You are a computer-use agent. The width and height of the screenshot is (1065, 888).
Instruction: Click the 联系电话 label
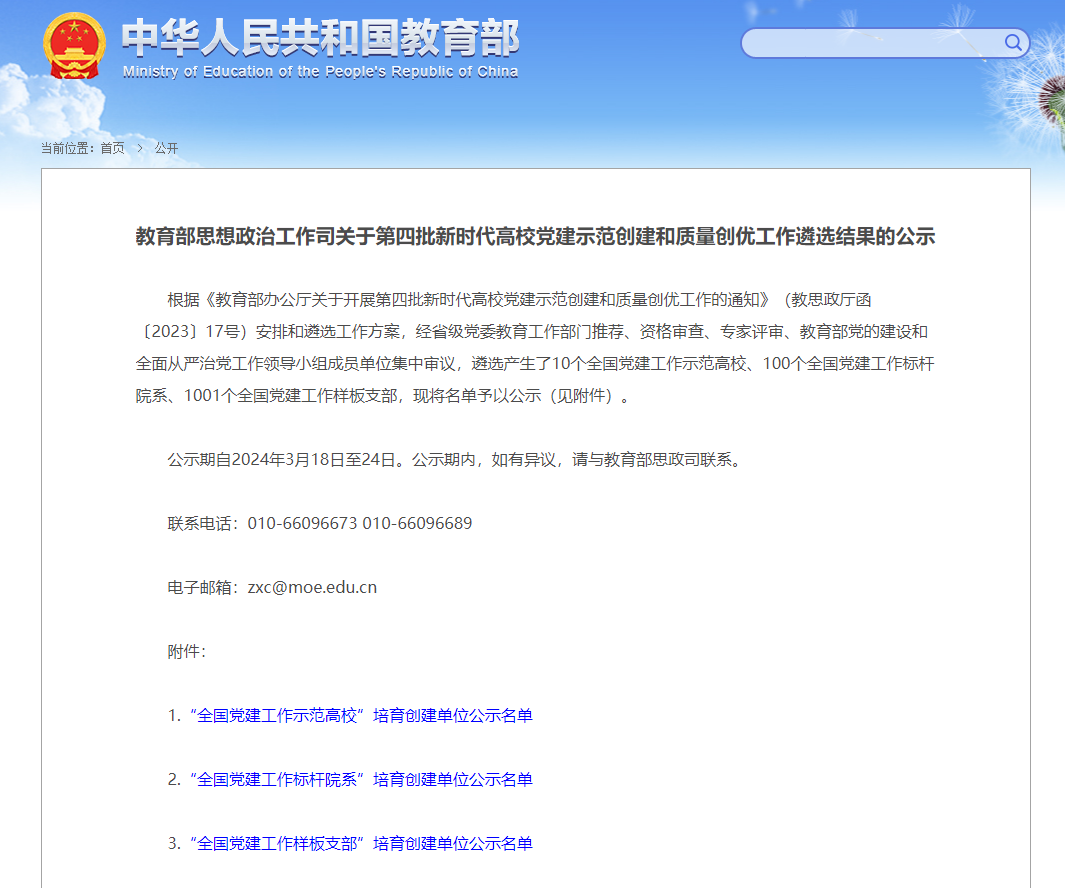203,523
